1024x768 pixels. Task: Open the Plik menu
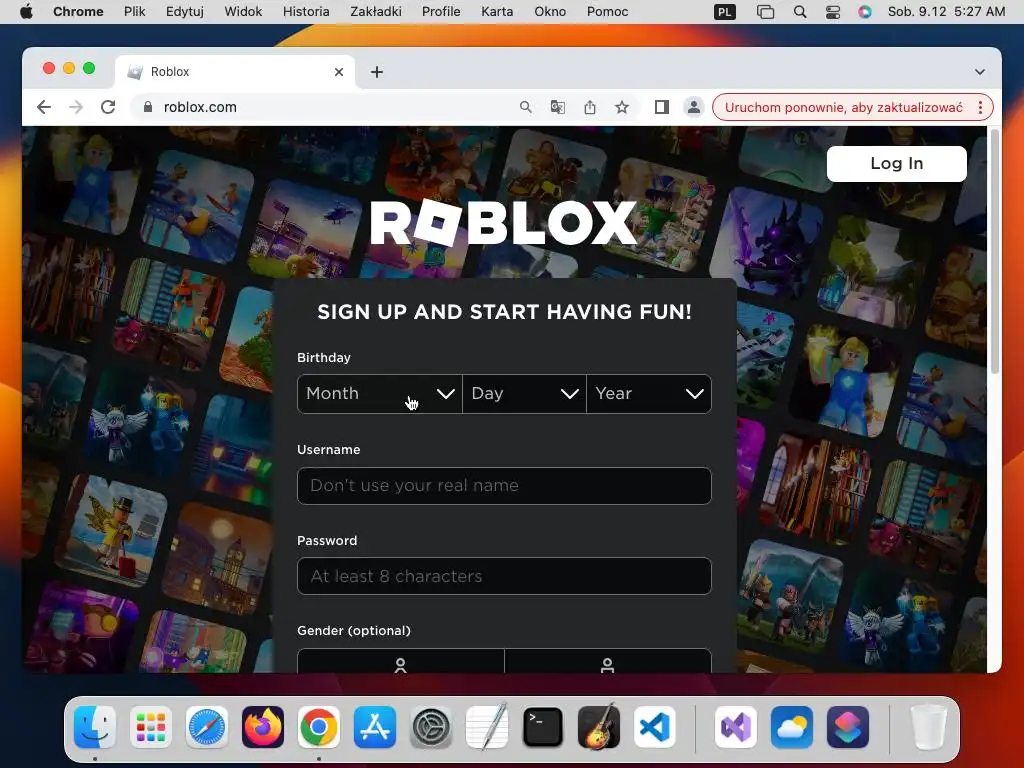[135, 12]
